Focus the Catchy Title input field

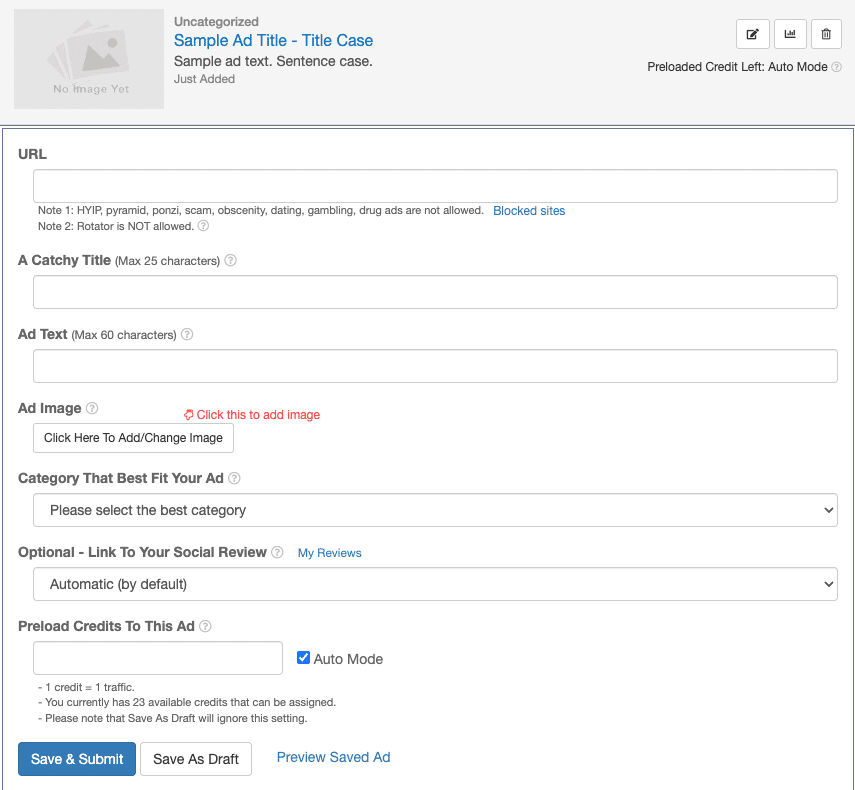point(435,292)
